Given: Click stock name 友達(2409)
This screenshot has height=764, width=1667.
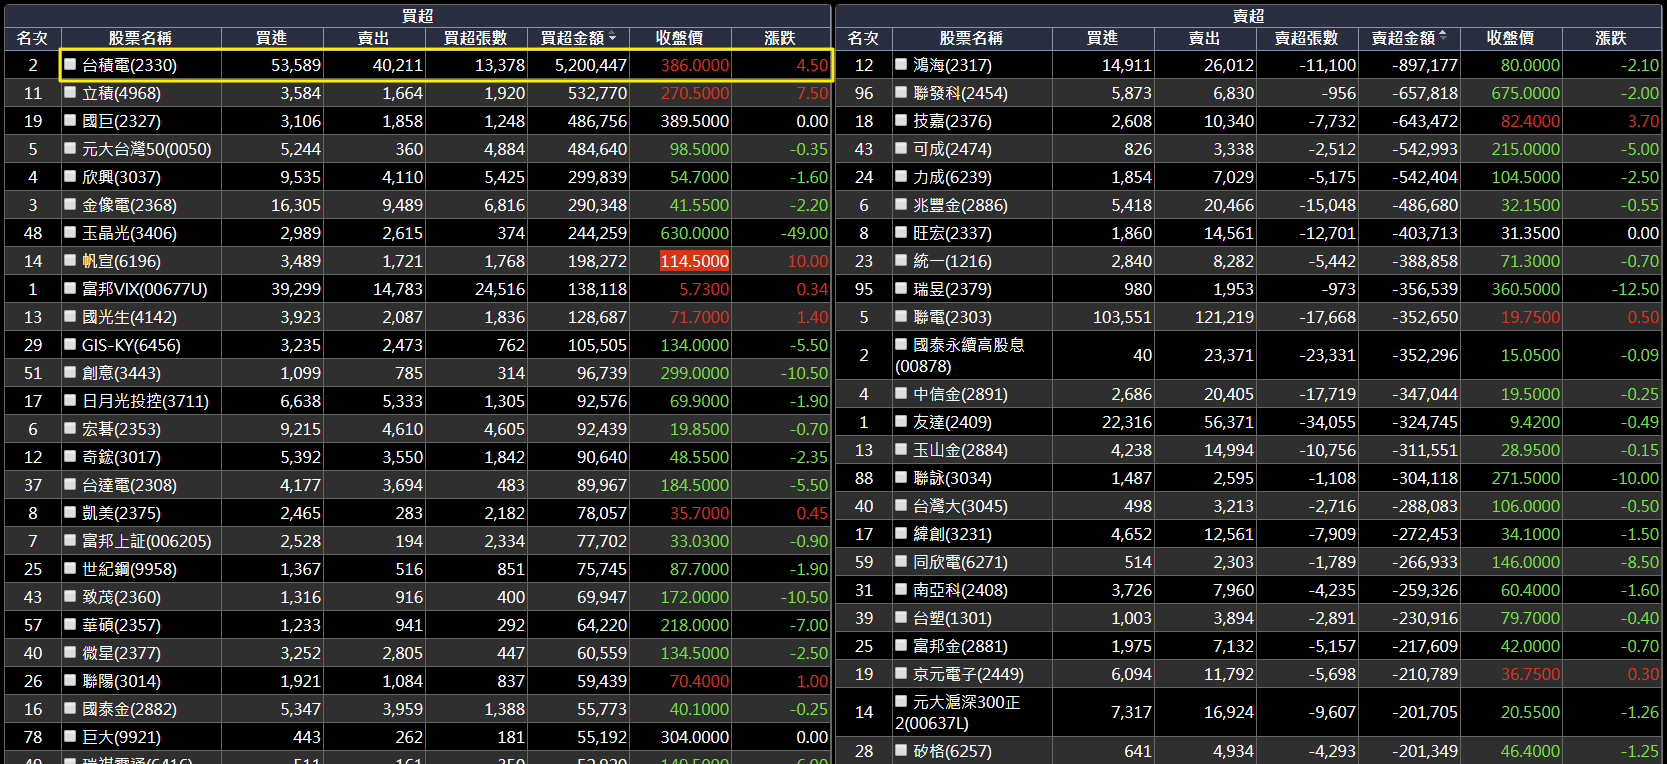Looking at the screenshot, I should [x=952, y=422].
